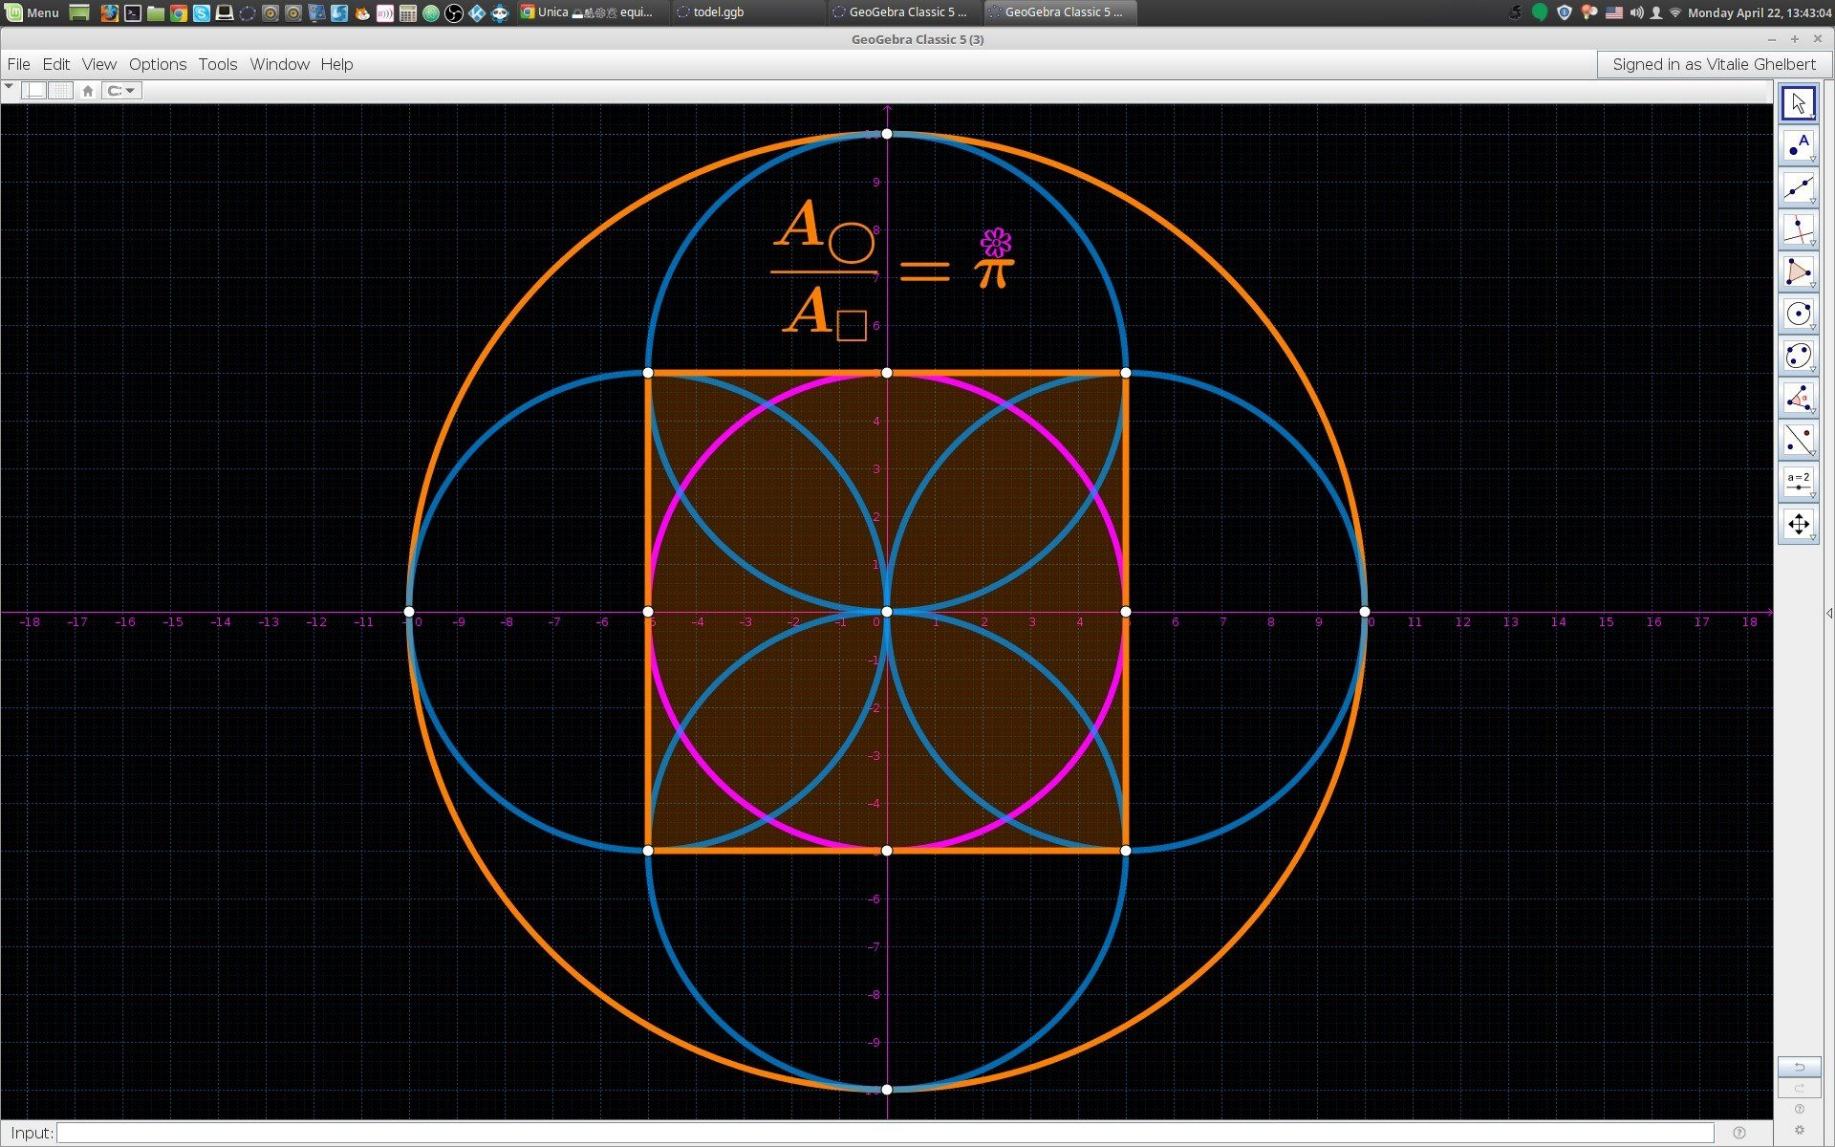Open Move Graphics View tool's dropdown triangle
Screen dimensions: 1835x1147
[x=1812, y=538]
